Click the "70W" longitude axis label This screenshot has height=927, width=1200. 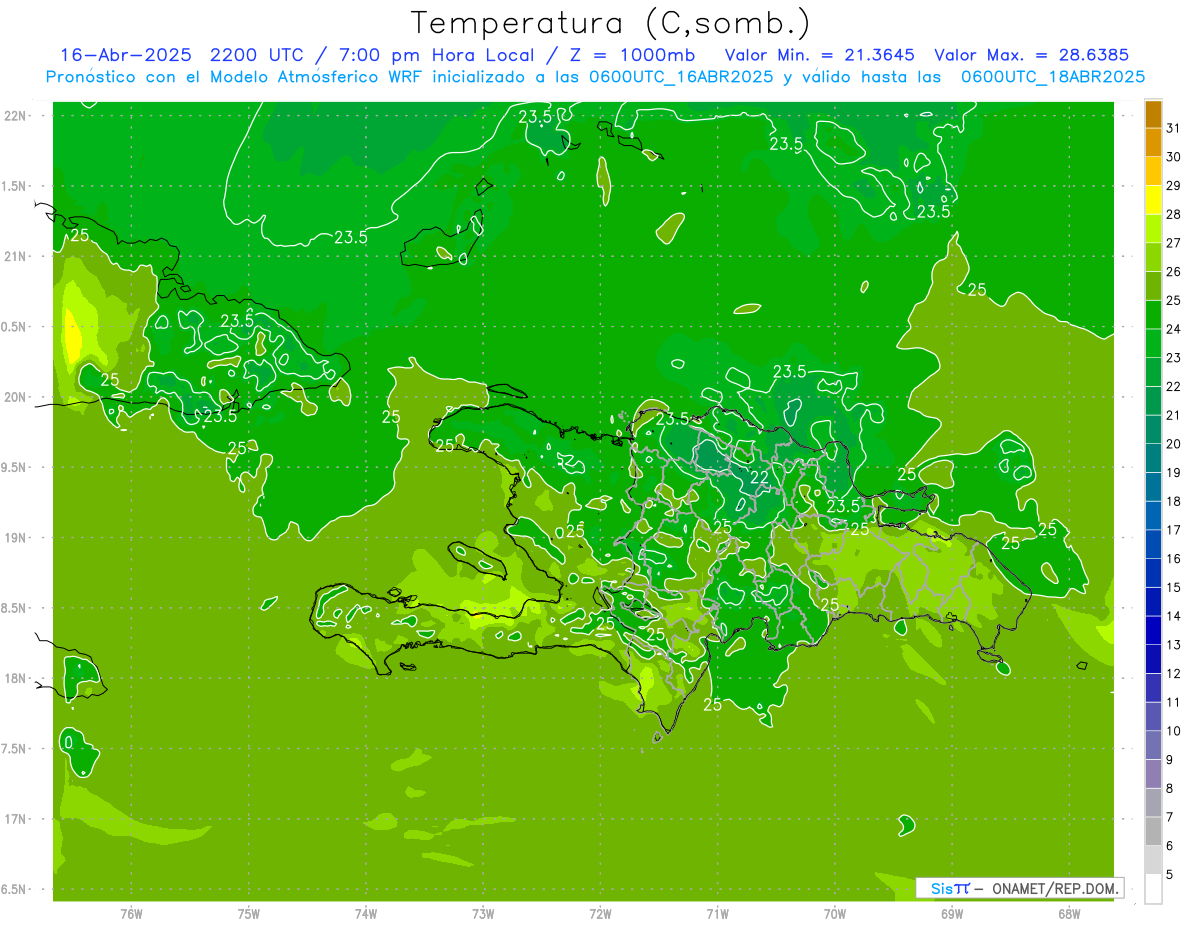(835, 913)
